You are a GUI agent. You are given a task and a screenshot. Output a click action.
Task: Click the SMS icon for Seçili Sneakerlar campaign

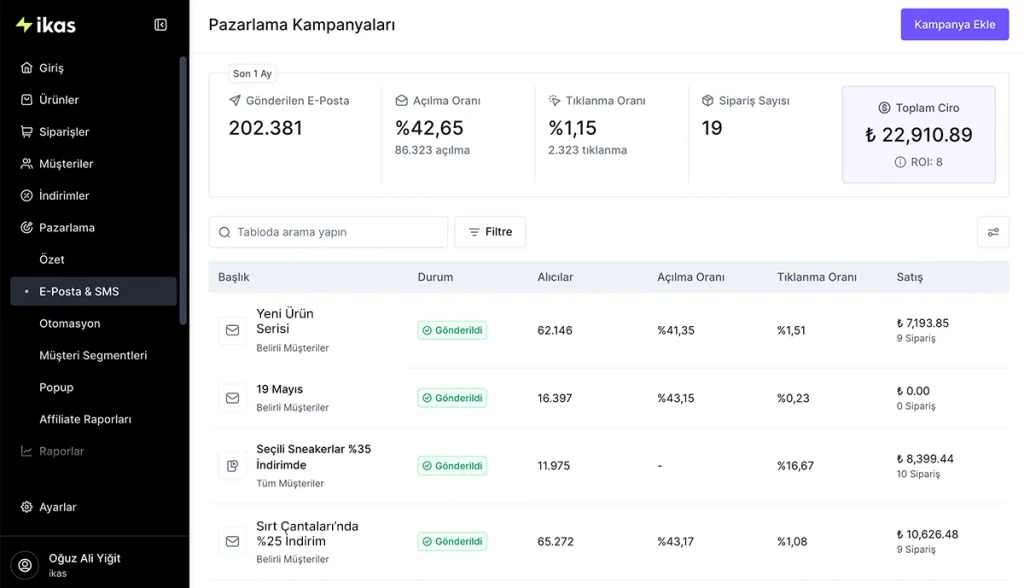(232, 466)
